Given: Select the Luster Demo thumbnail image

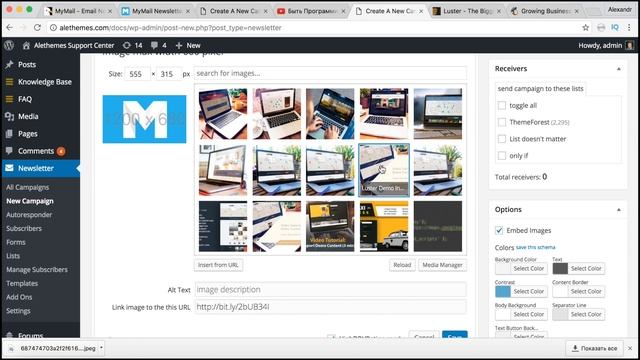Looking at the screenshot, I should point(384,170).
